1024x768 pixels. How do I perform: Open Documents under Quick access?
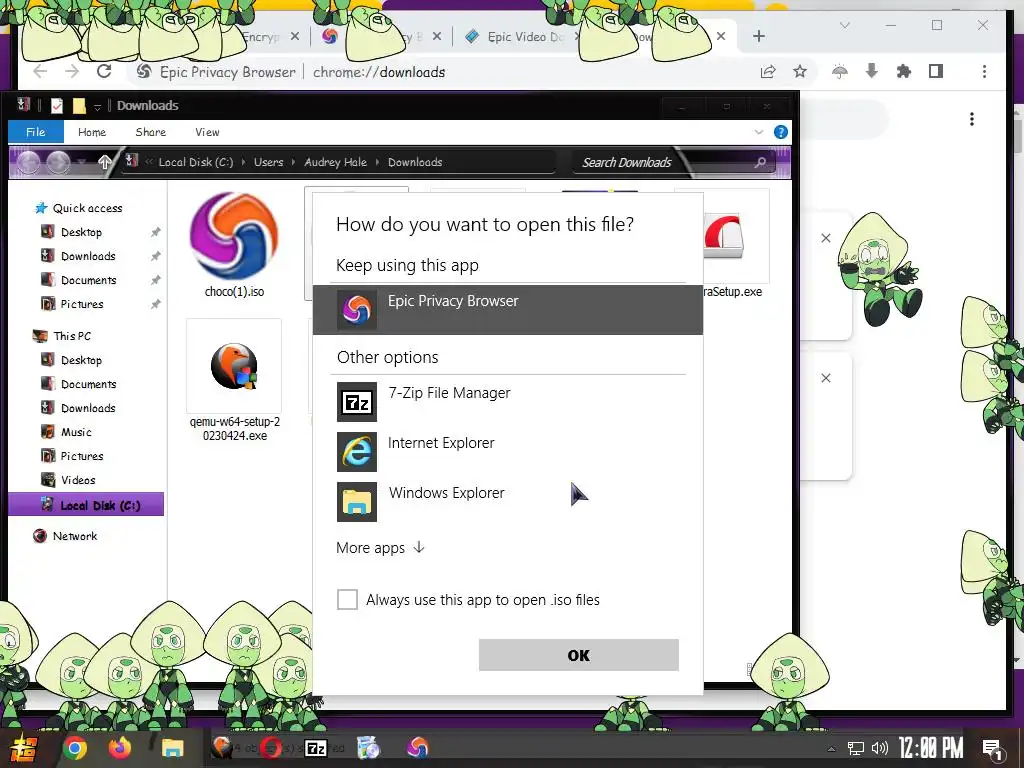click(x=88, y=280)
